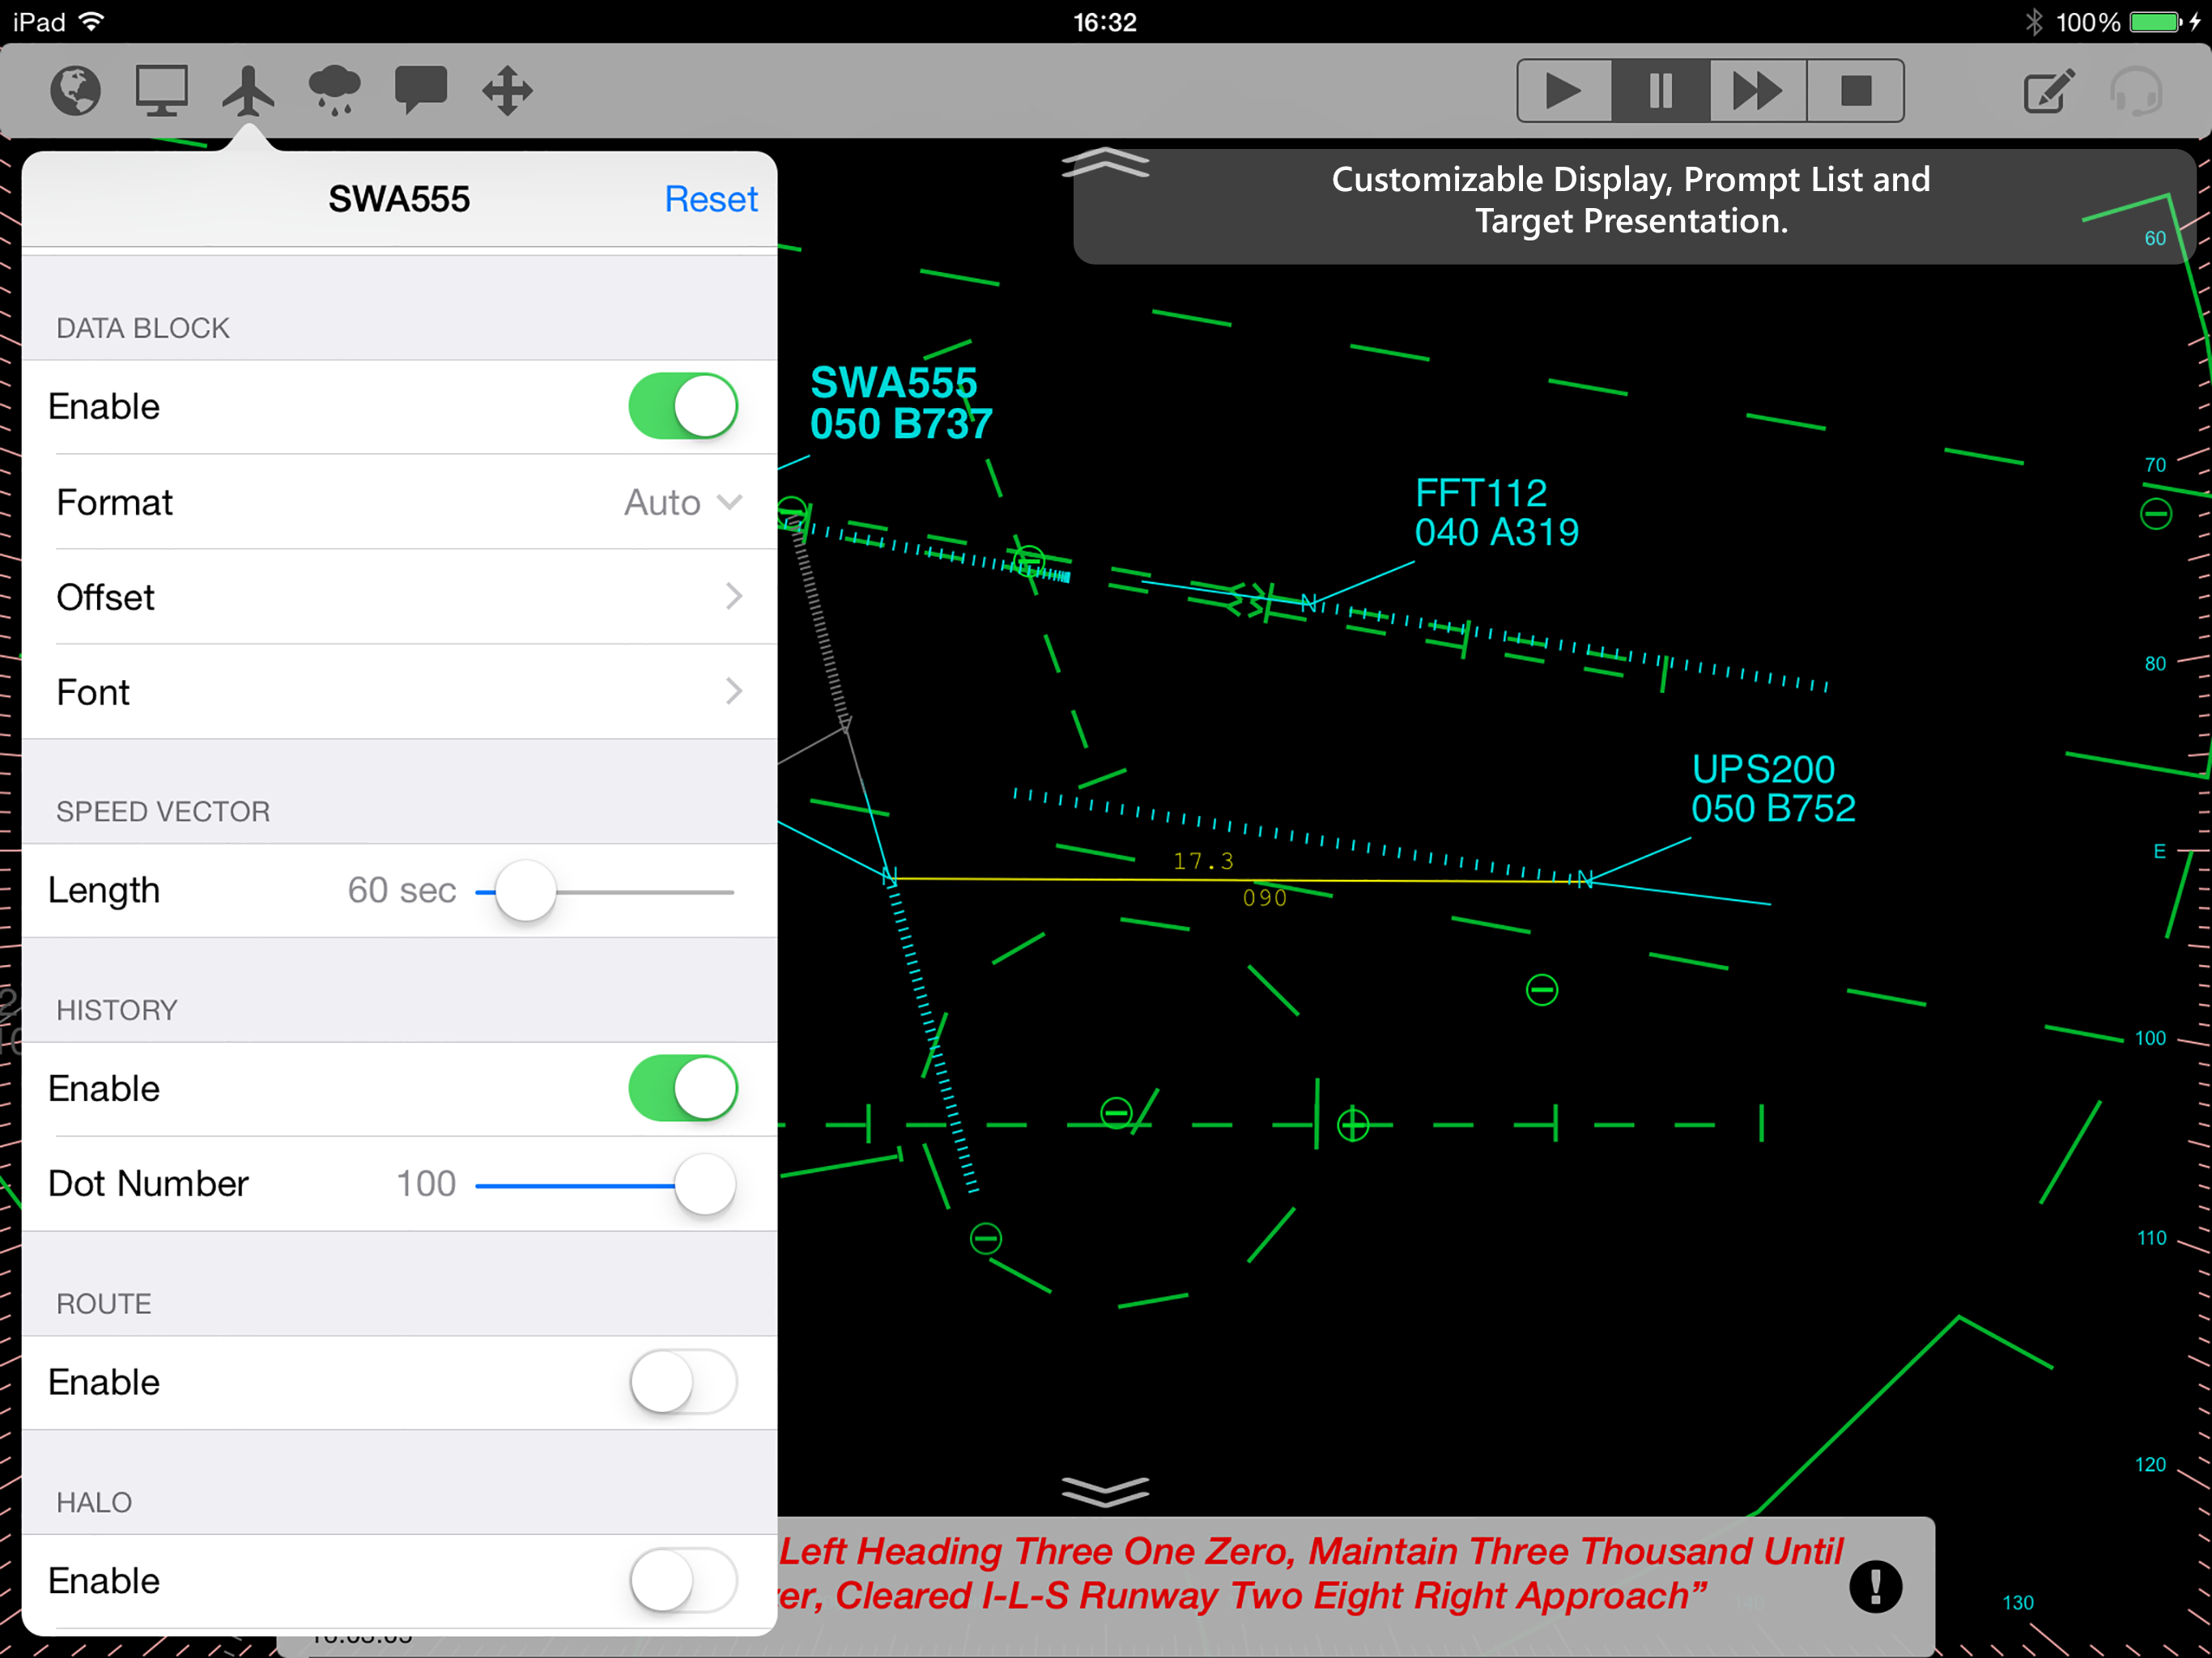This screenshot has width=2212, height=1658.
Task: Collapse the top caption banner chevron
Action: [1105, 162]
